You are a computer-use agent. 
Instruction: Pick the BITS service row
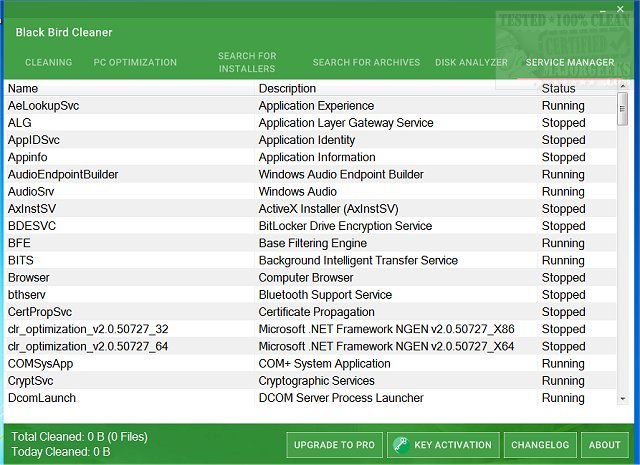310,260
